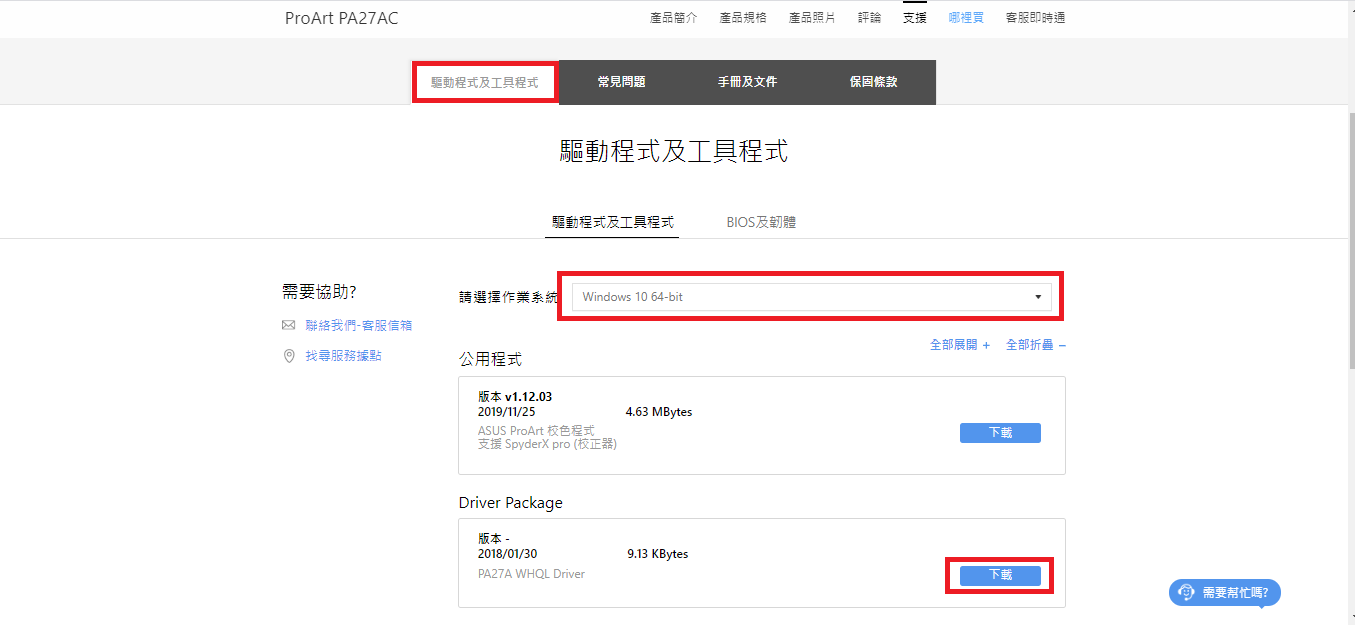1355x625 pixels.
Task: Click 找尋服務據點 service location link
Action: [x=343, y=356]
